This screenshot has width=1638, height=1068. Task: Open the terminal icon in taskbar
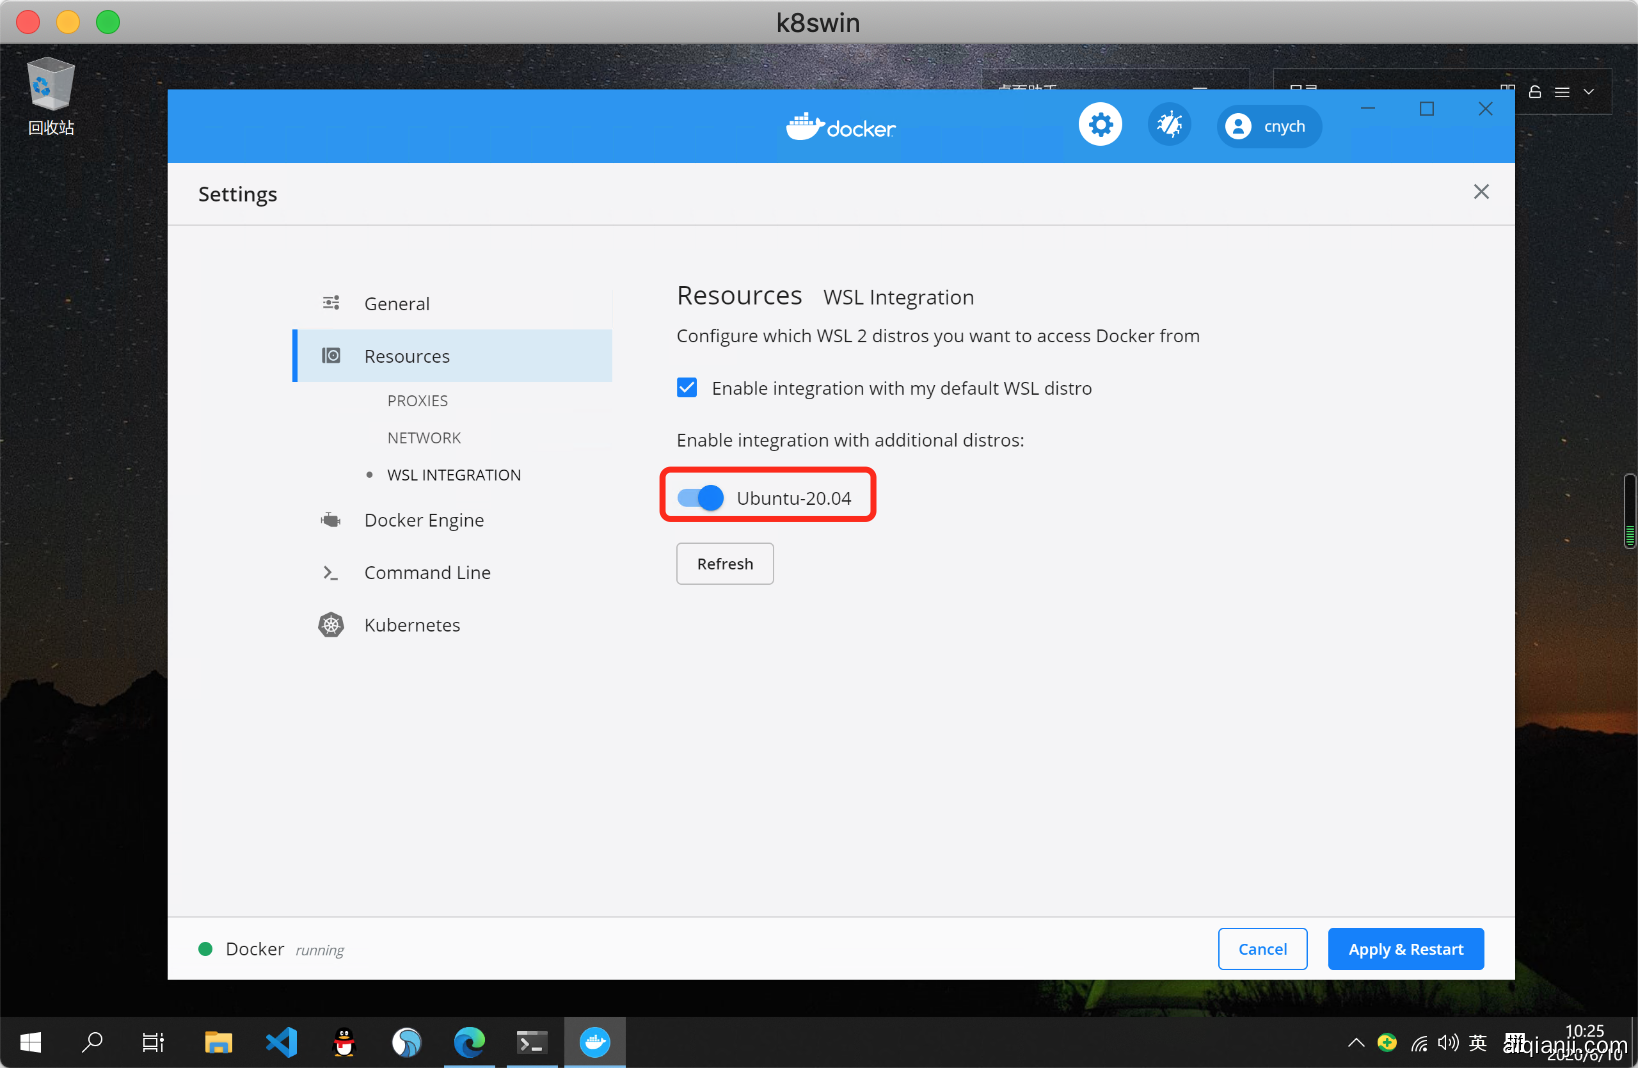(x=531, y=1043)
